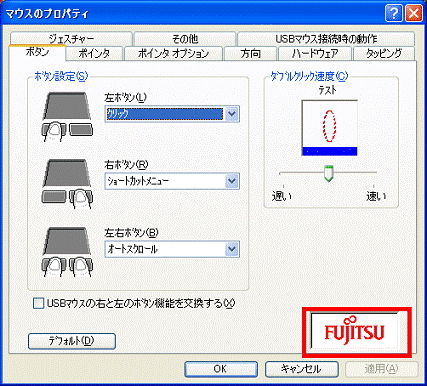Switch to the その他 tab
427x386 pixels.
tap(185, 39)
